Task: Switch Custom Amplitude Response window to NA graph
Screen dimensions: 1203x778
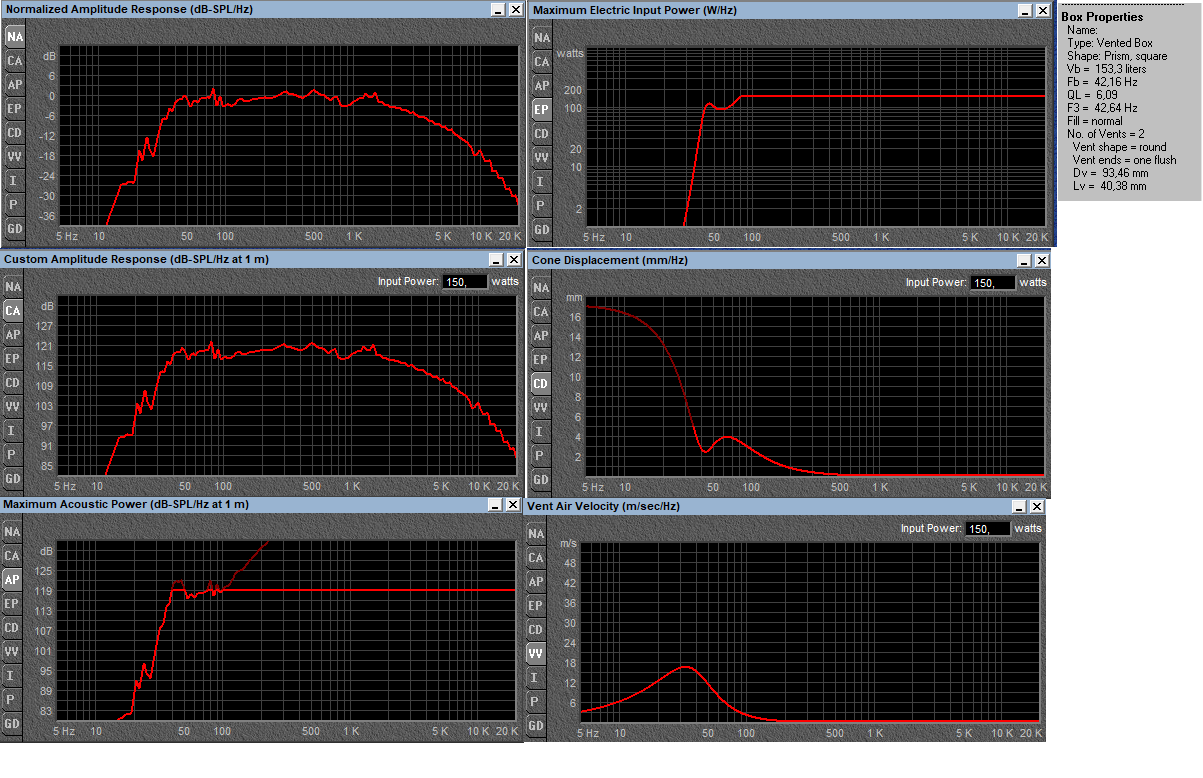Action: pyautogui.click(x=13, y=287)
